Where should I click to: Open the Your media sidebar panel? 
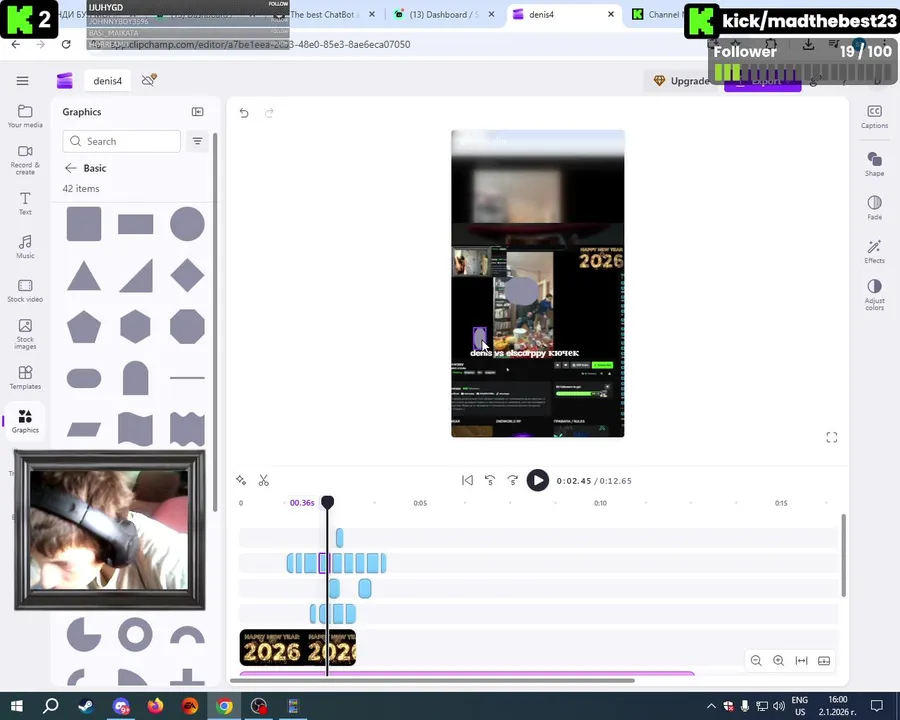(x=25, y=116)
